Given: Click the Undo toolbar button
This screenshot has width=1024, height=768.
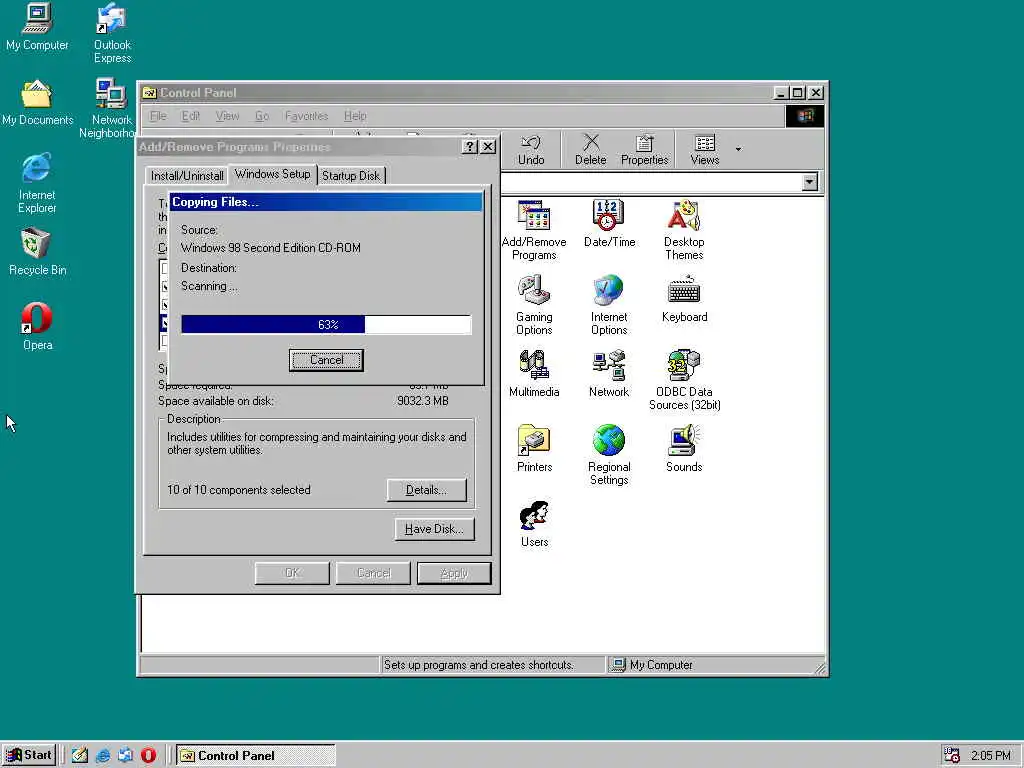Looking at the screenshot, I should click(531, 150).
